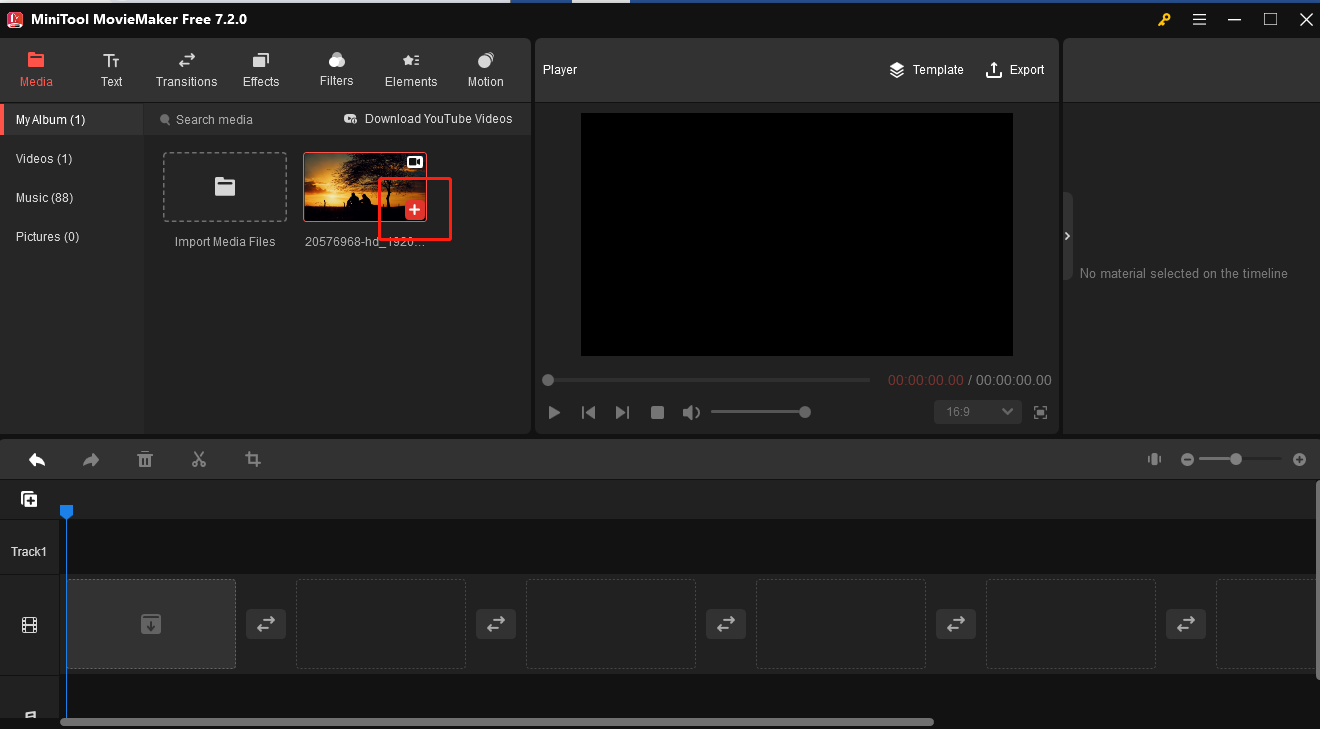Click the next frame button
1320x729 pixels.
622,412
